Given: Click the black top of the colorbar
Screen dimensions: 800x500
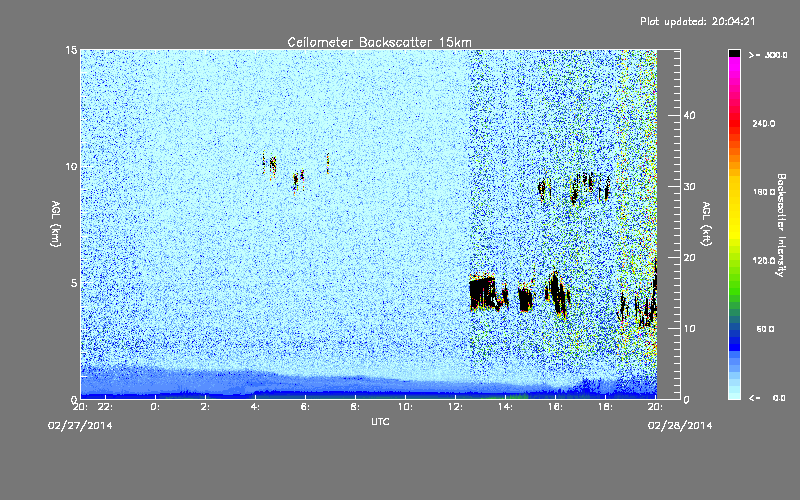Looking at the screenshot, I should coord(734,53).
